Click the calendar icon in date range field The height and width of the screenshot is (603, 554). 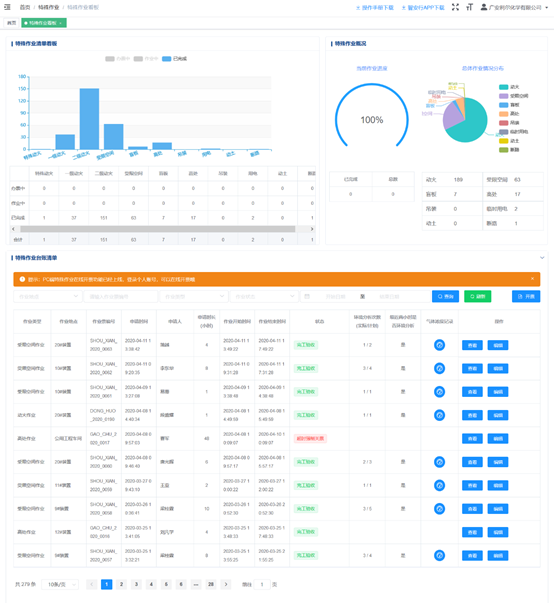(307, 297)
